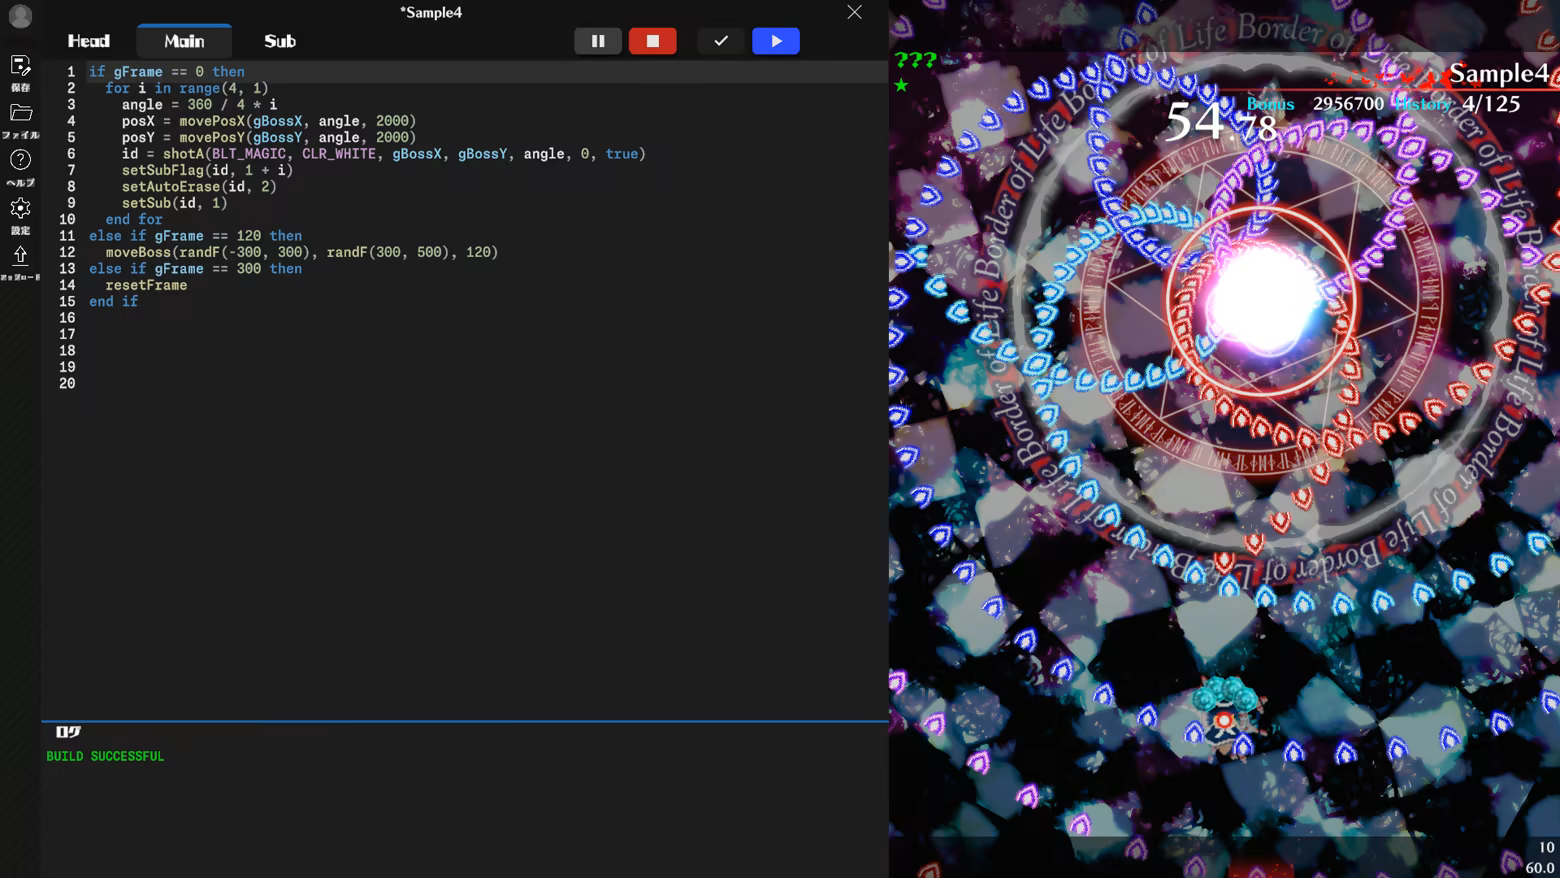Image resolution: width=1560 pixels, height=878 pixels.
Task: Click the Sample4 spell name in the game view
Action: click(x=1498, y=73)
